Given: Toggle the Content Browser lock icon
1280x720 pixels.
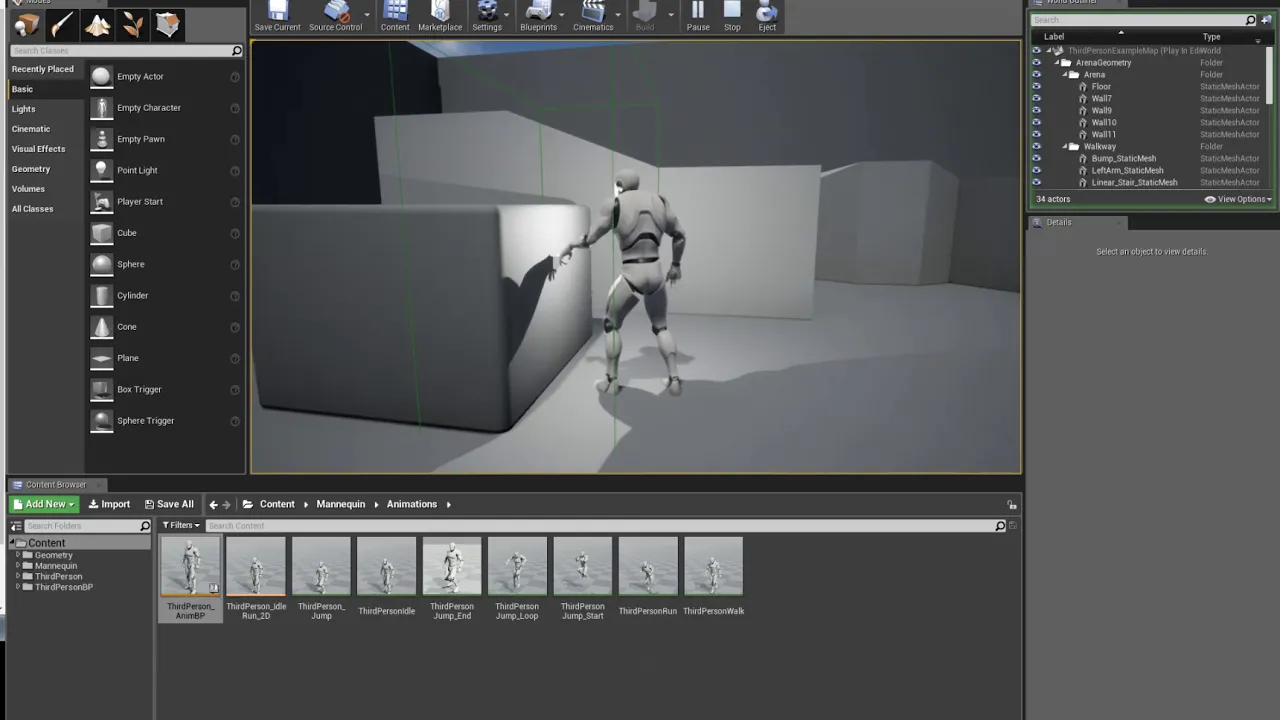Looking at the screenshot, I should click(x=1012, y=505).
